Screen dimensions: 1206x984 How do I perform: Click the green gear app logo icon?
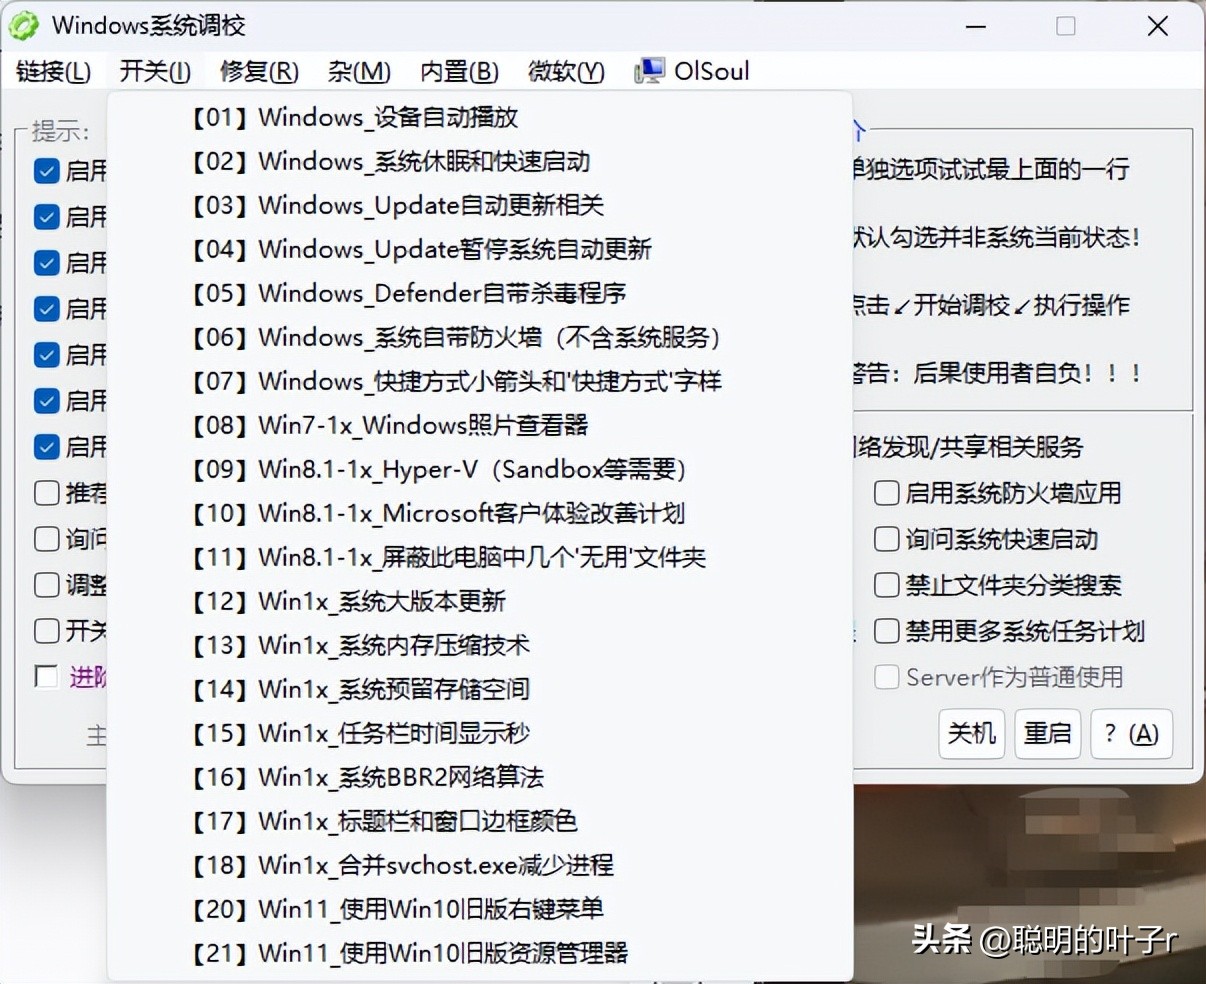coord(22,24)
